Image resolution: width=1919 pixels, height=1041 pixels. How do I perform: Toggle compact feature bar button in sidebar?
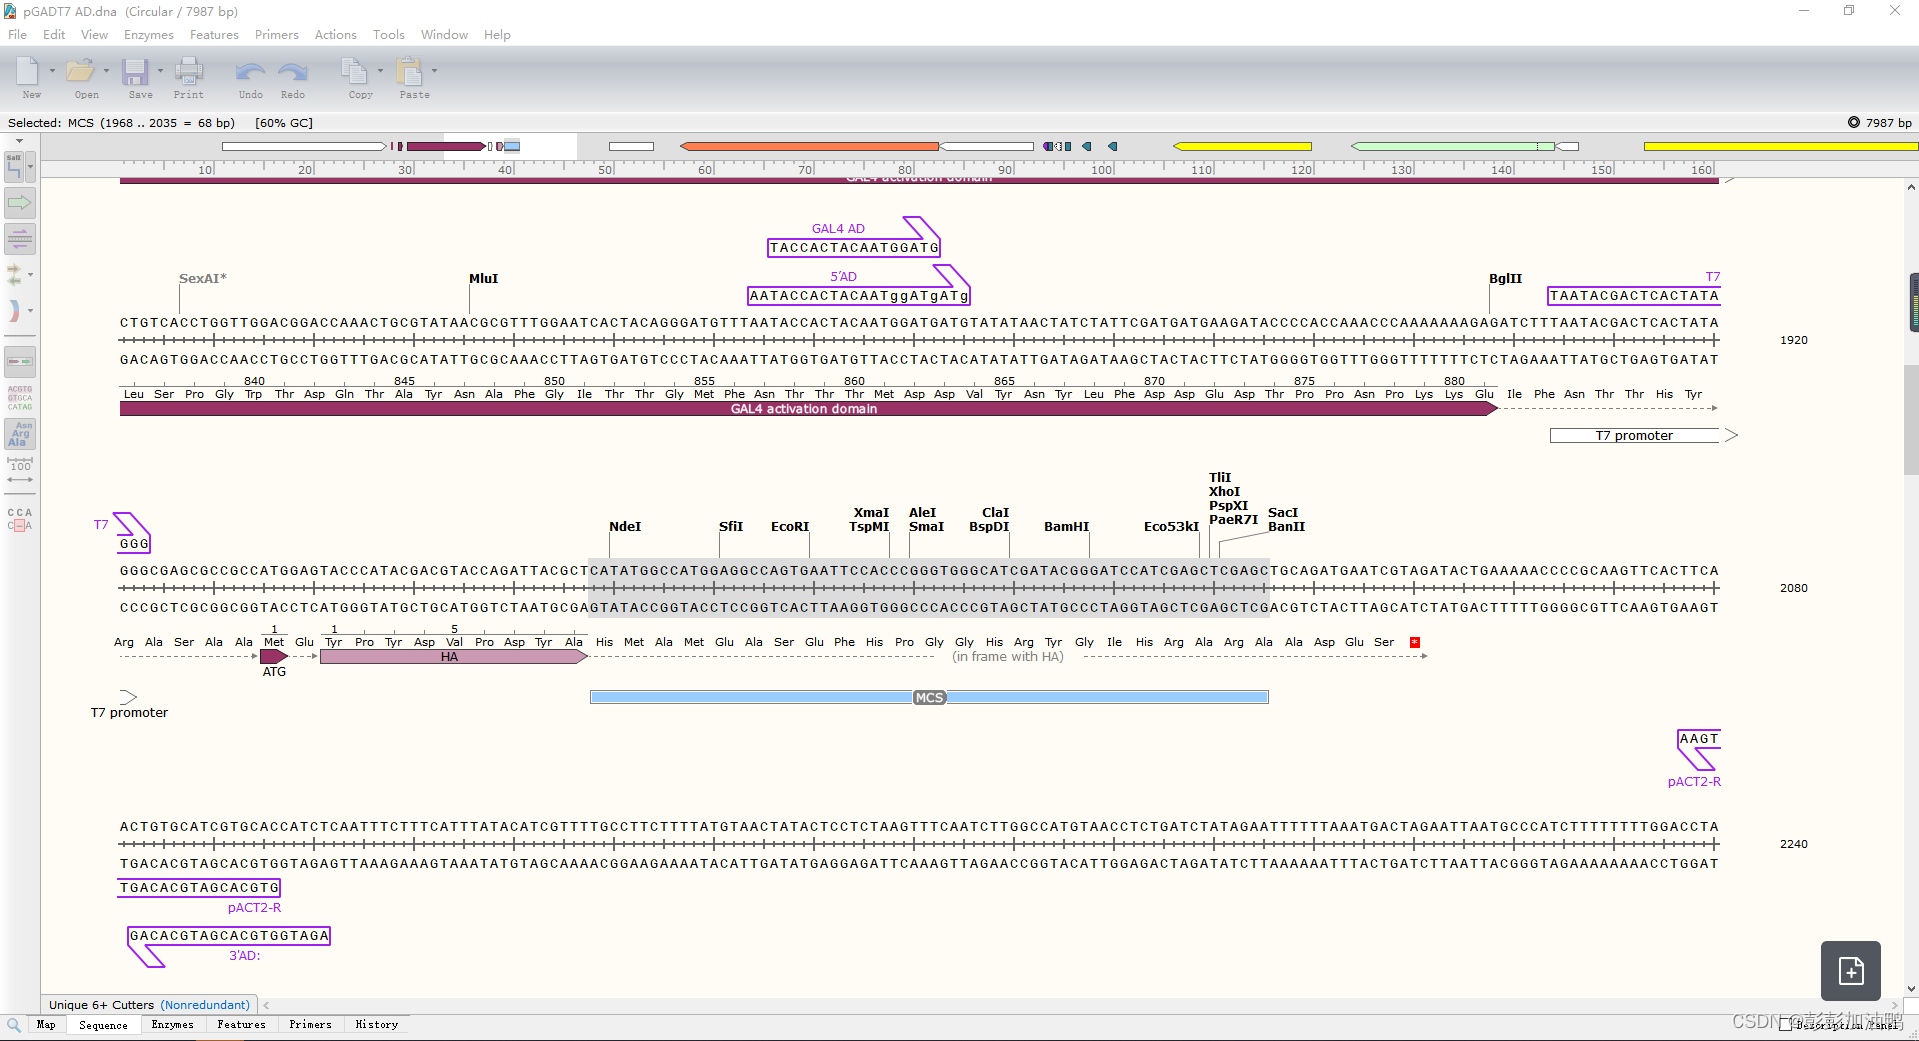(20, 361)
